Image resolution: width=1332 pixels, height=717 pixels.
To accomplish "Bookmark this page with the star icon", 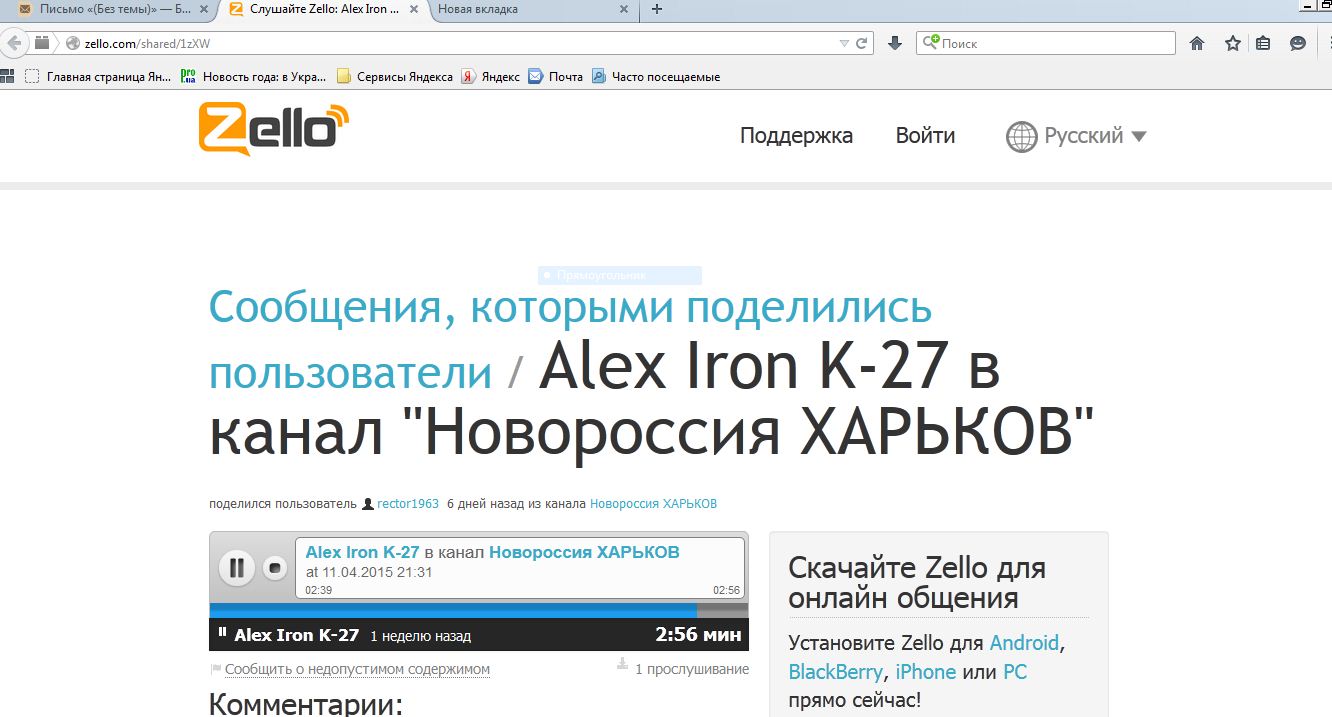I will [x=1232, y=43].
